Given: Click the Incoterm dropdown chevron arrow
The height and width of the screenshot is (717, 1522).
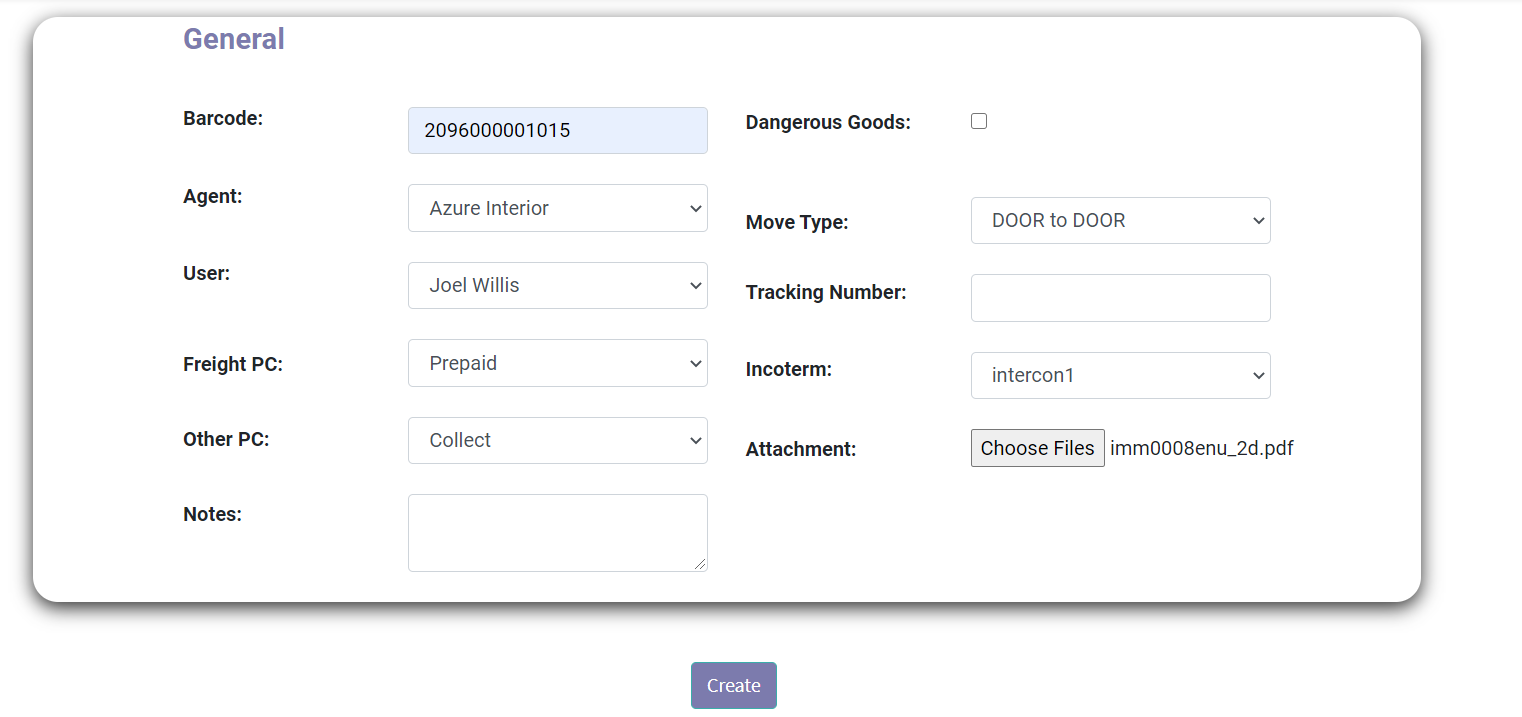Looking at the screenshot, I should tap(1259, 376).
